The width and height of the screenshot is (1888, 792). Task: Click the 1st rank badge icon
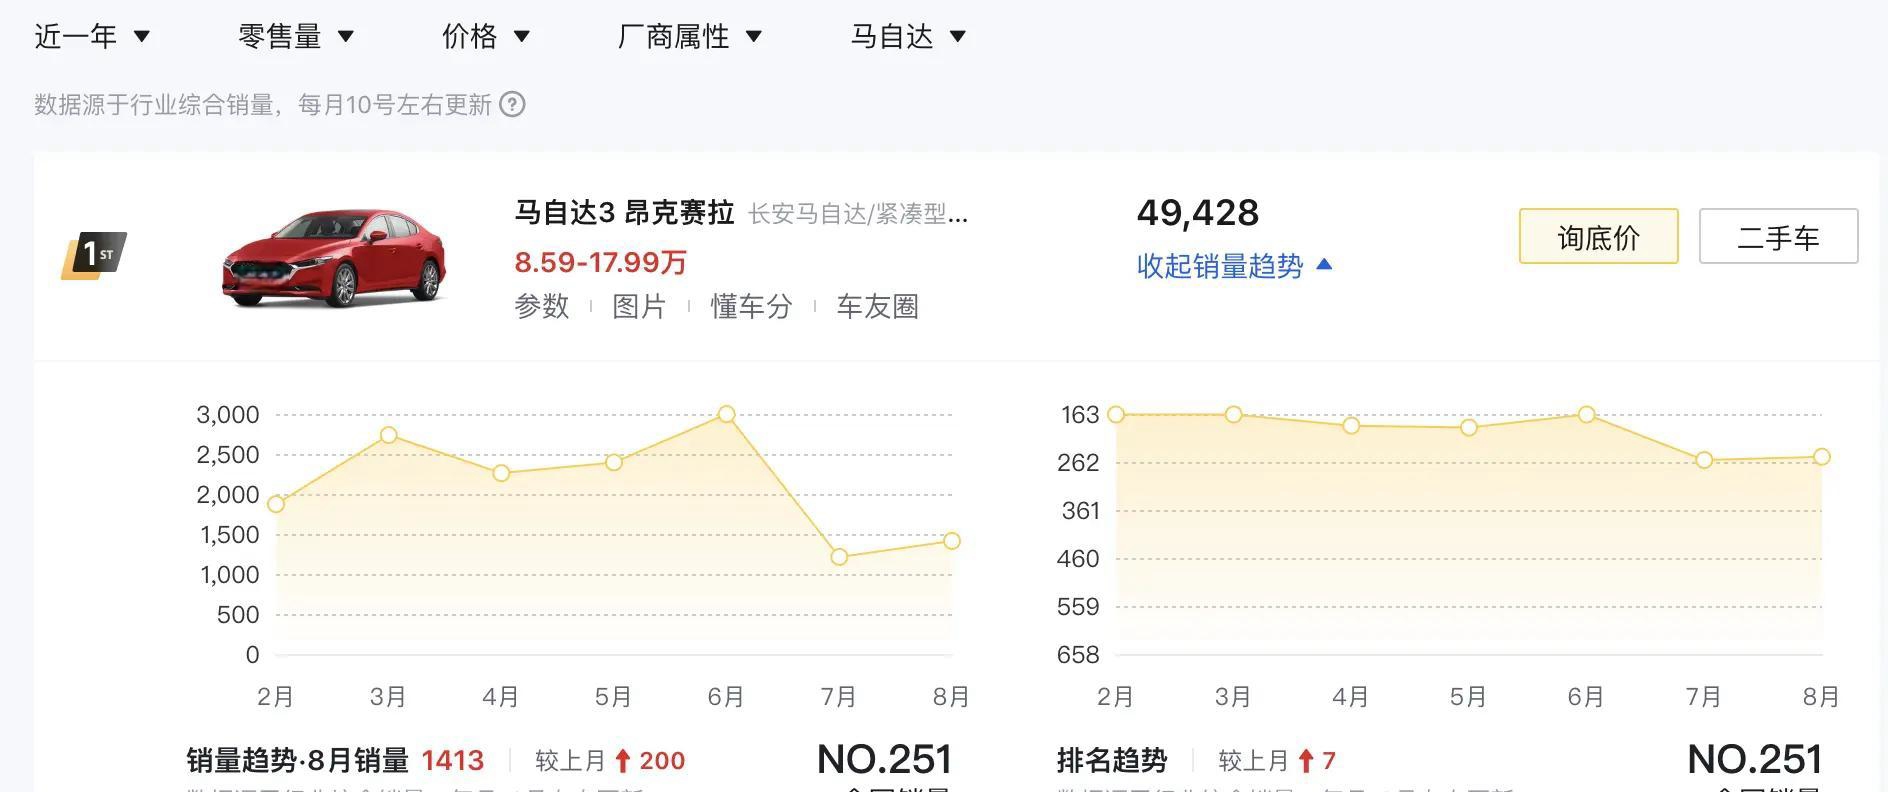[x=94, y=256]
